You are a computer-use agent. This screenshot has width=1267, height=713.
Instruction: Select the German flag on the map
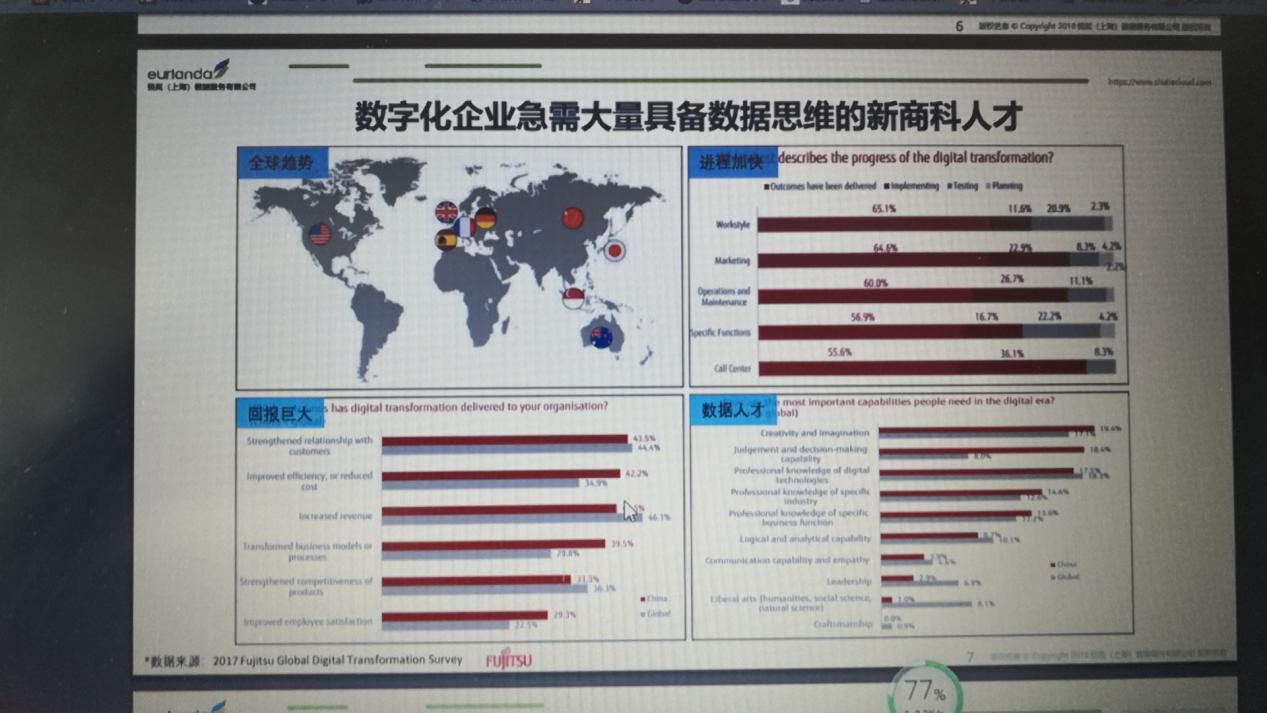pyautogui.click(x=485, y=218)
